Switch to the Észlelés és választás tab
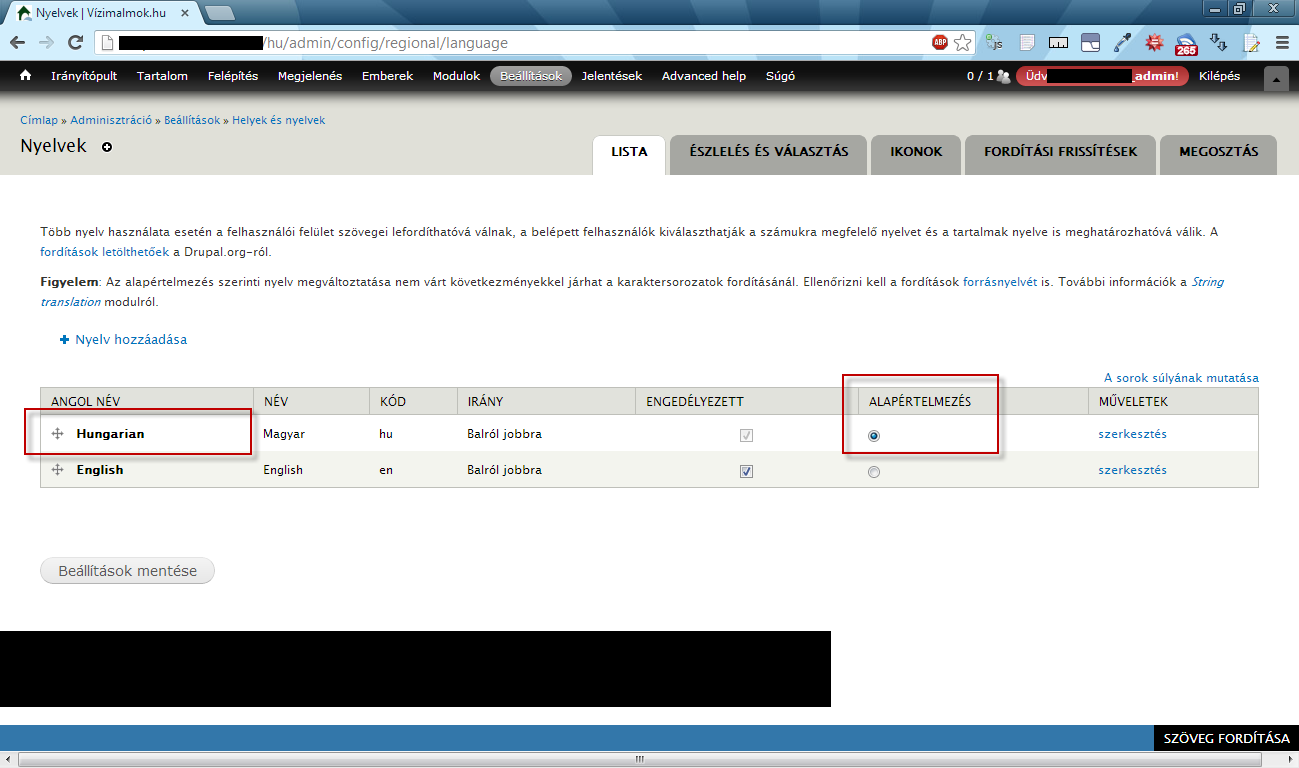 coord(768,152)
